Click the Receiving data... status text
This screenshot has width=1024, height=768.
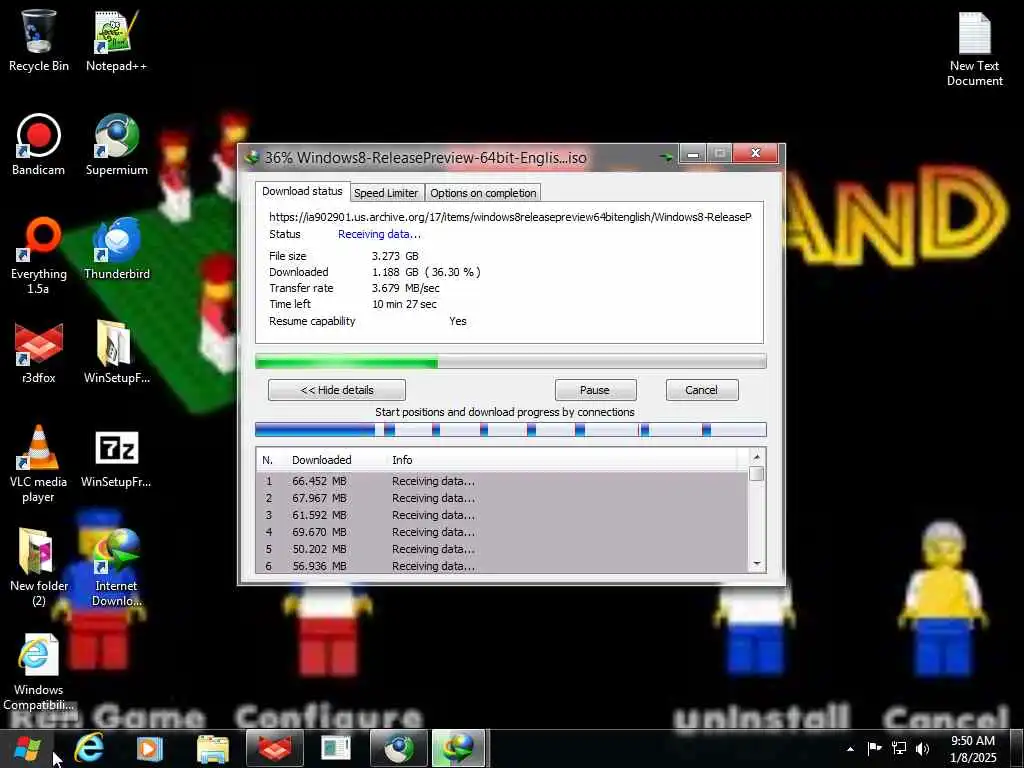point(379,234)
